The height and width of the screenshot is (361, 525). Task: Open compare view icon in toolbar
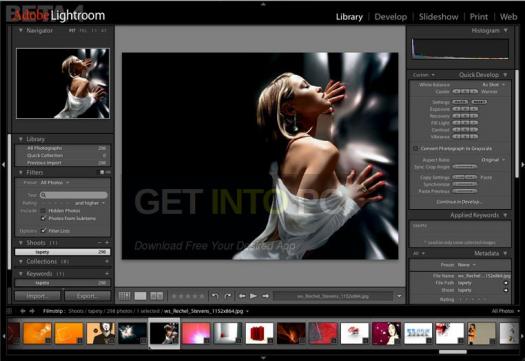pos(156,296)
